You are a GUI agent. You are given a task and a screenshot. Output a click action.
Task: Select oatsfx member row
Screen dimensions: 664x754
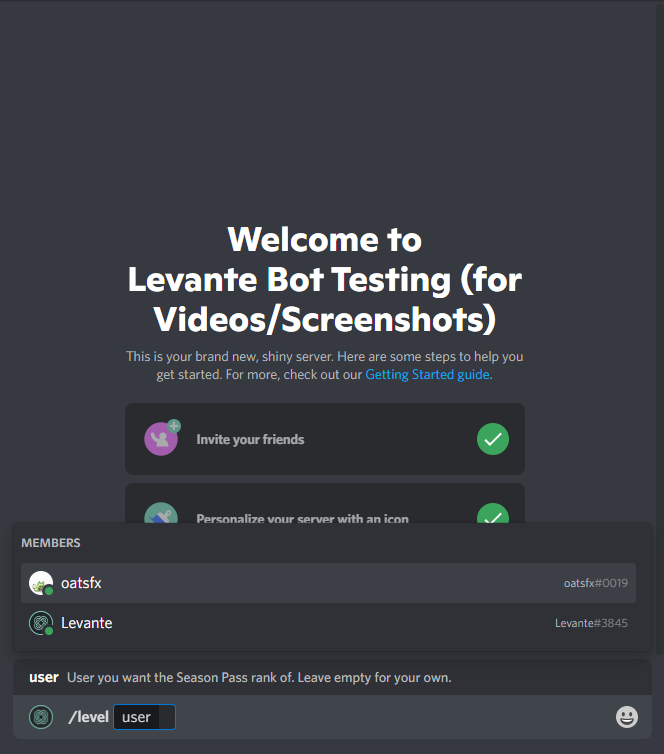tap(328, 583)
